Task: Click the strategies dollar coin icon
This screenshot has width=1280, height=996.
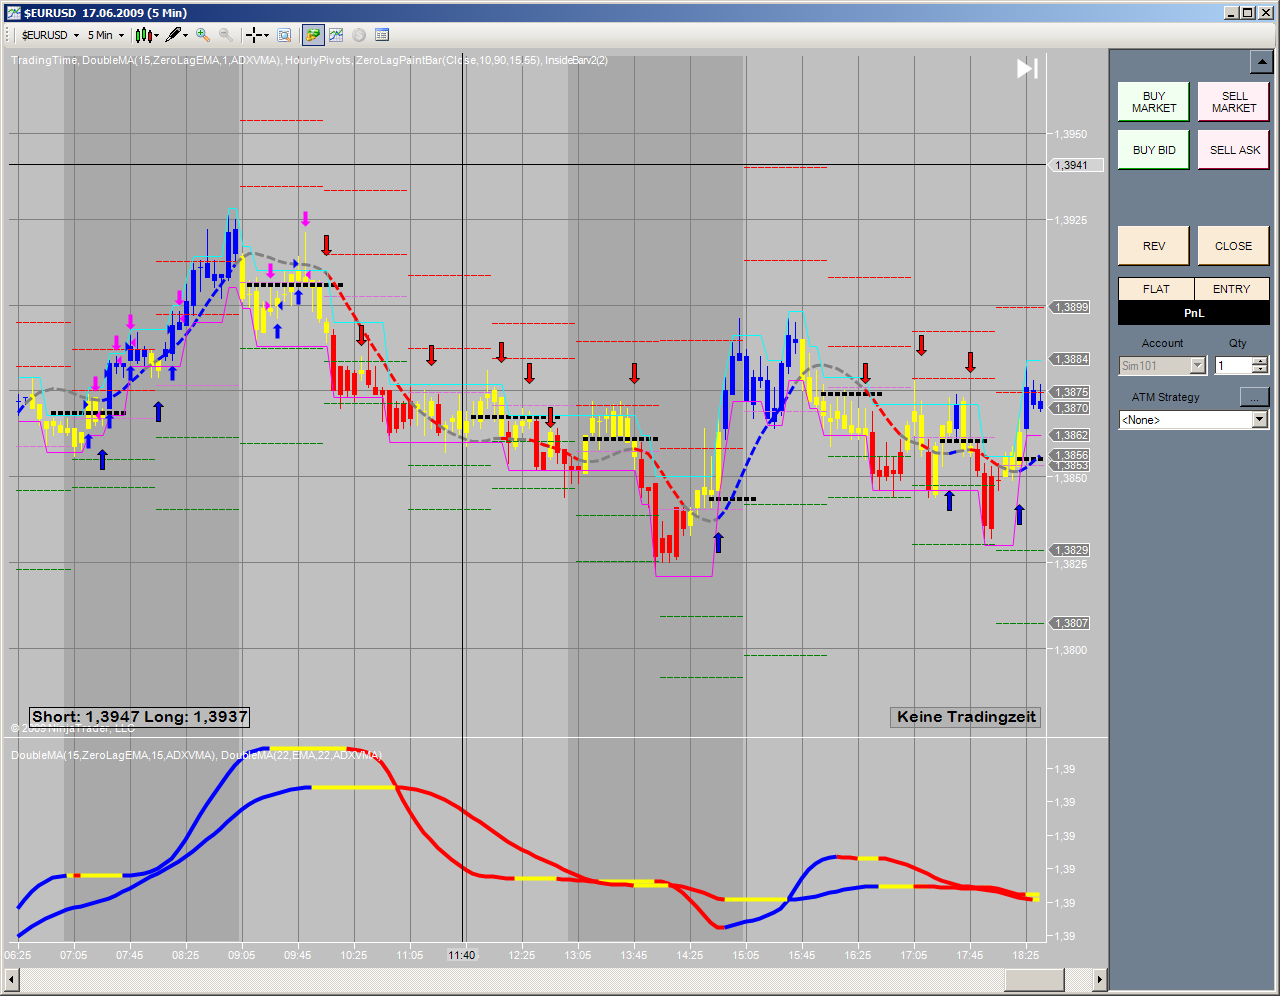Action: point(359,35)
